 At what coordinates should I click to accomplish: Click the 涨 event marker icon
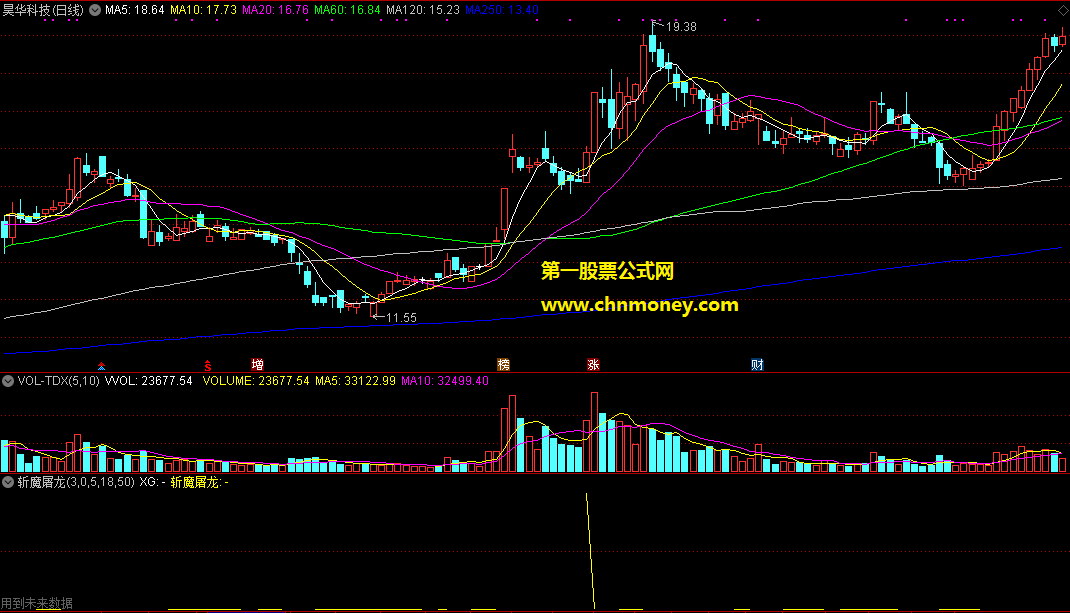pyautogui.click(x=594, y=365)
